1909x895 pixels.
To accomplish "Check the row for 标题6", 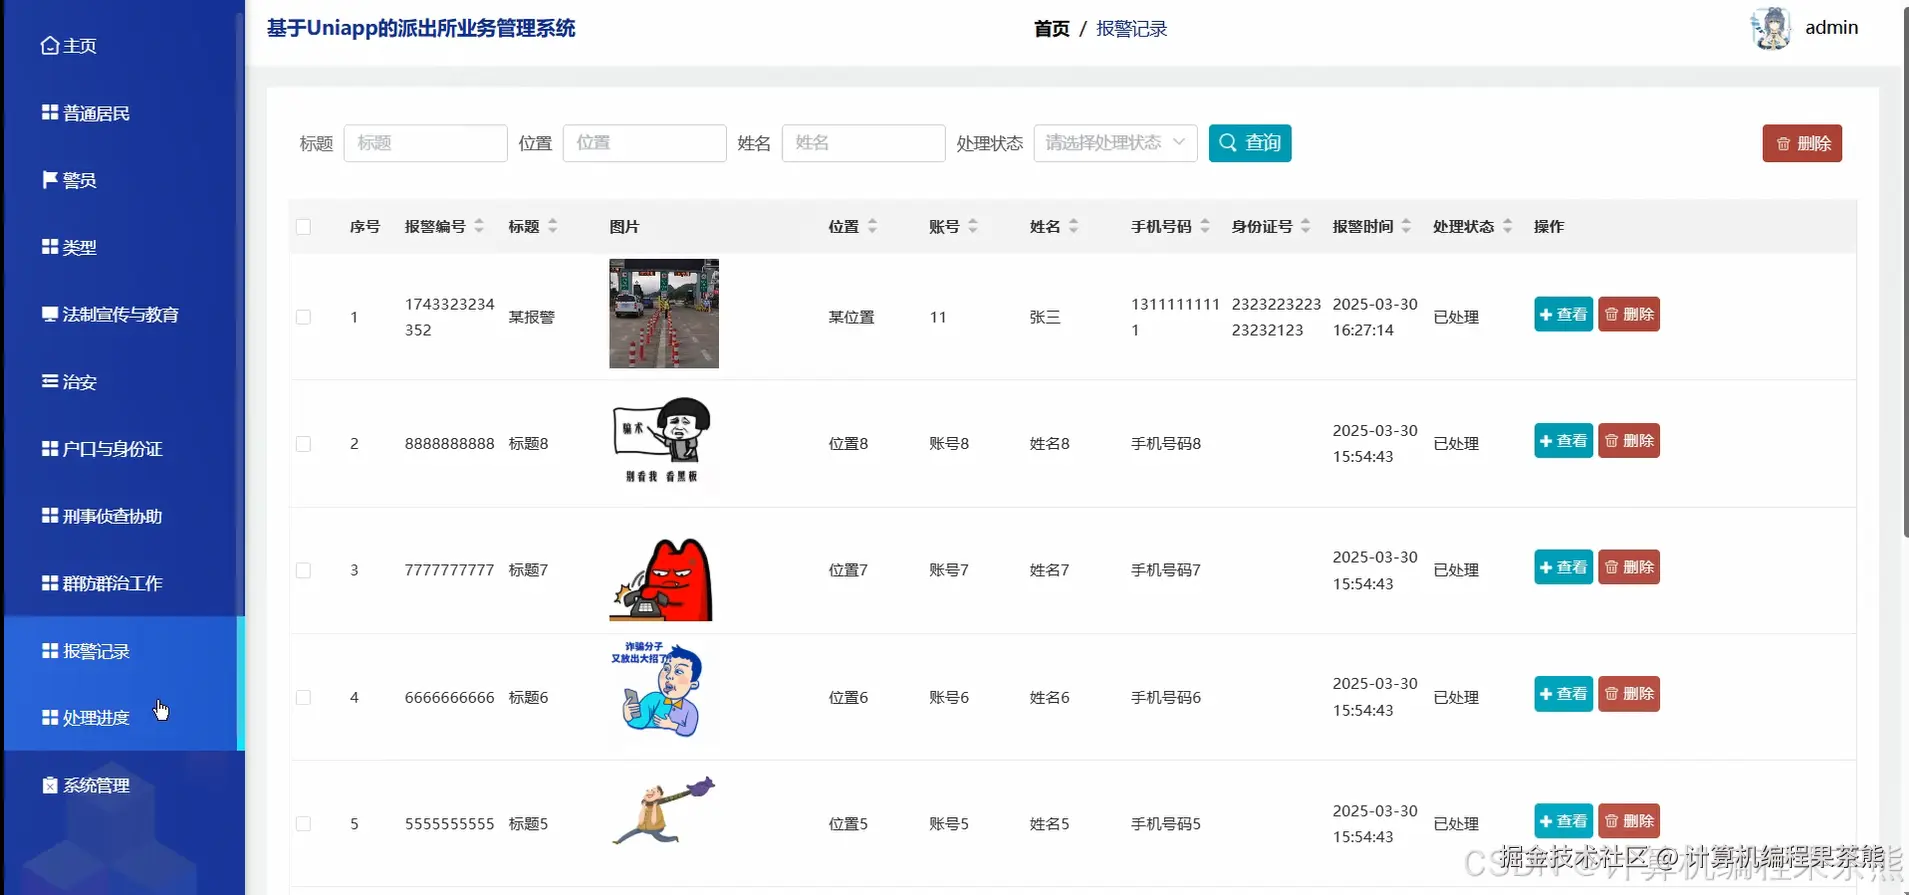I will pyautogui.click(x=303, y=697).
